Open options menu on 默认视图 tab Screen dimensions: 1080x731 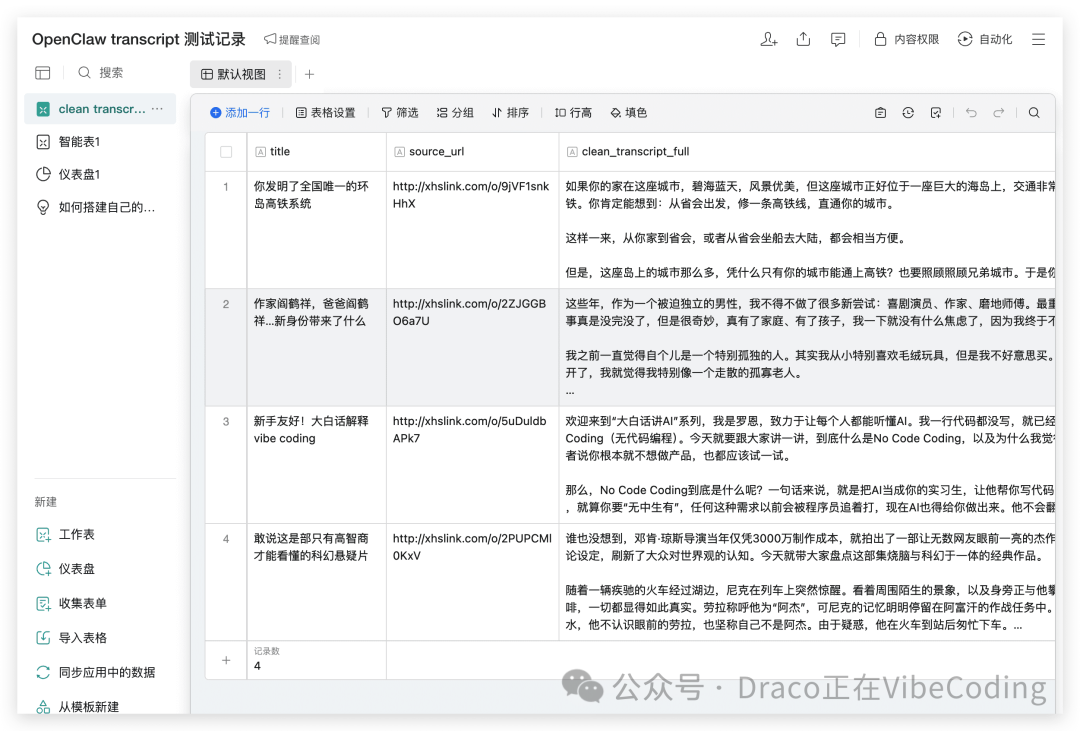click(279, 74)
